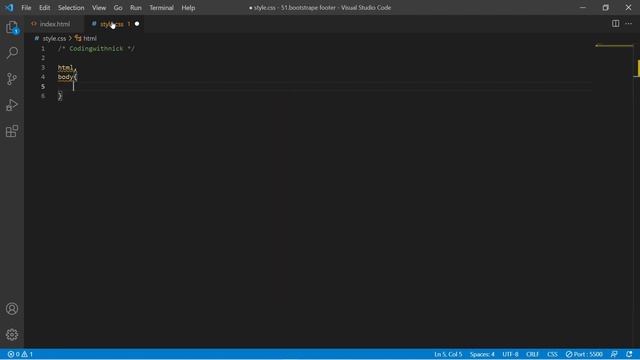Open the Run menu
Image resolution: width=640 pixels, height=360 pixels.
136,8
